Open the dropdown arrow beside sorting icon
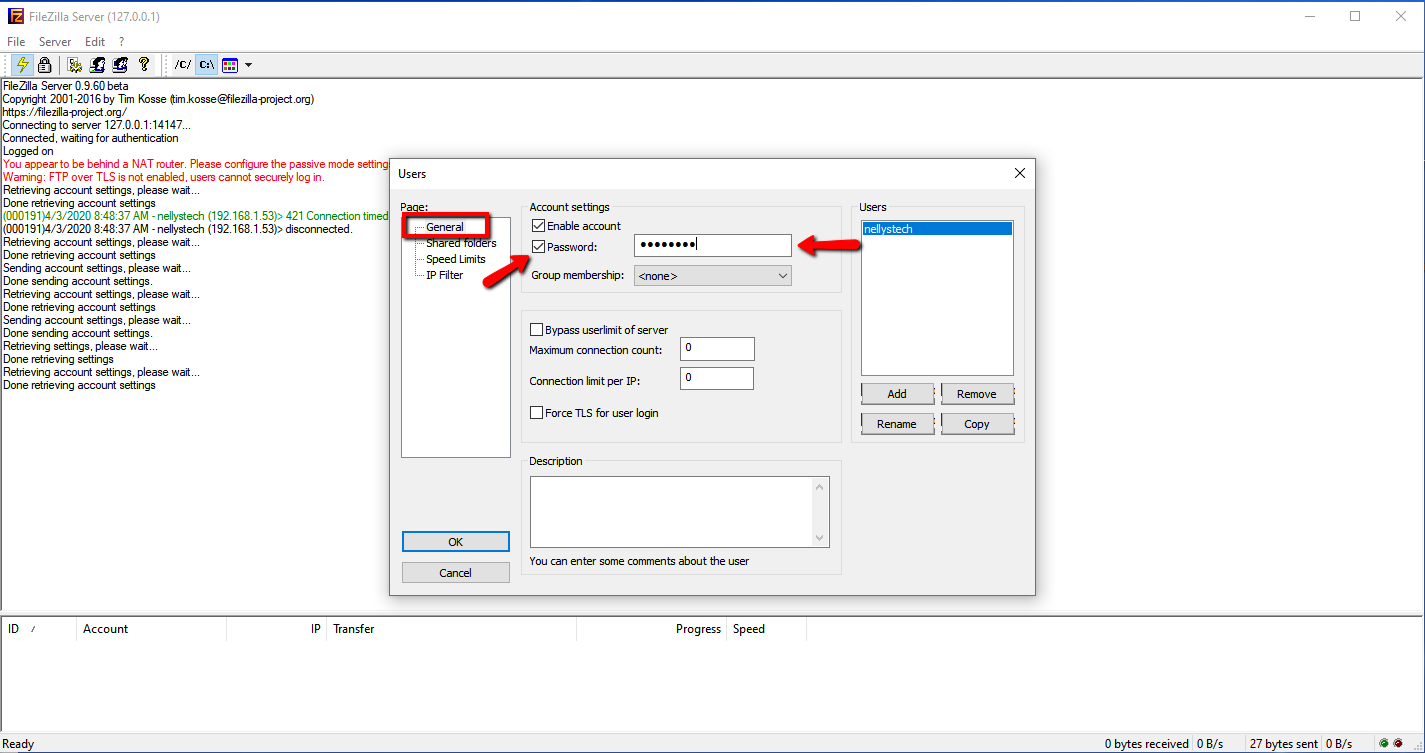The width and height of the screenshot is (1425, 753). (248, 65)
